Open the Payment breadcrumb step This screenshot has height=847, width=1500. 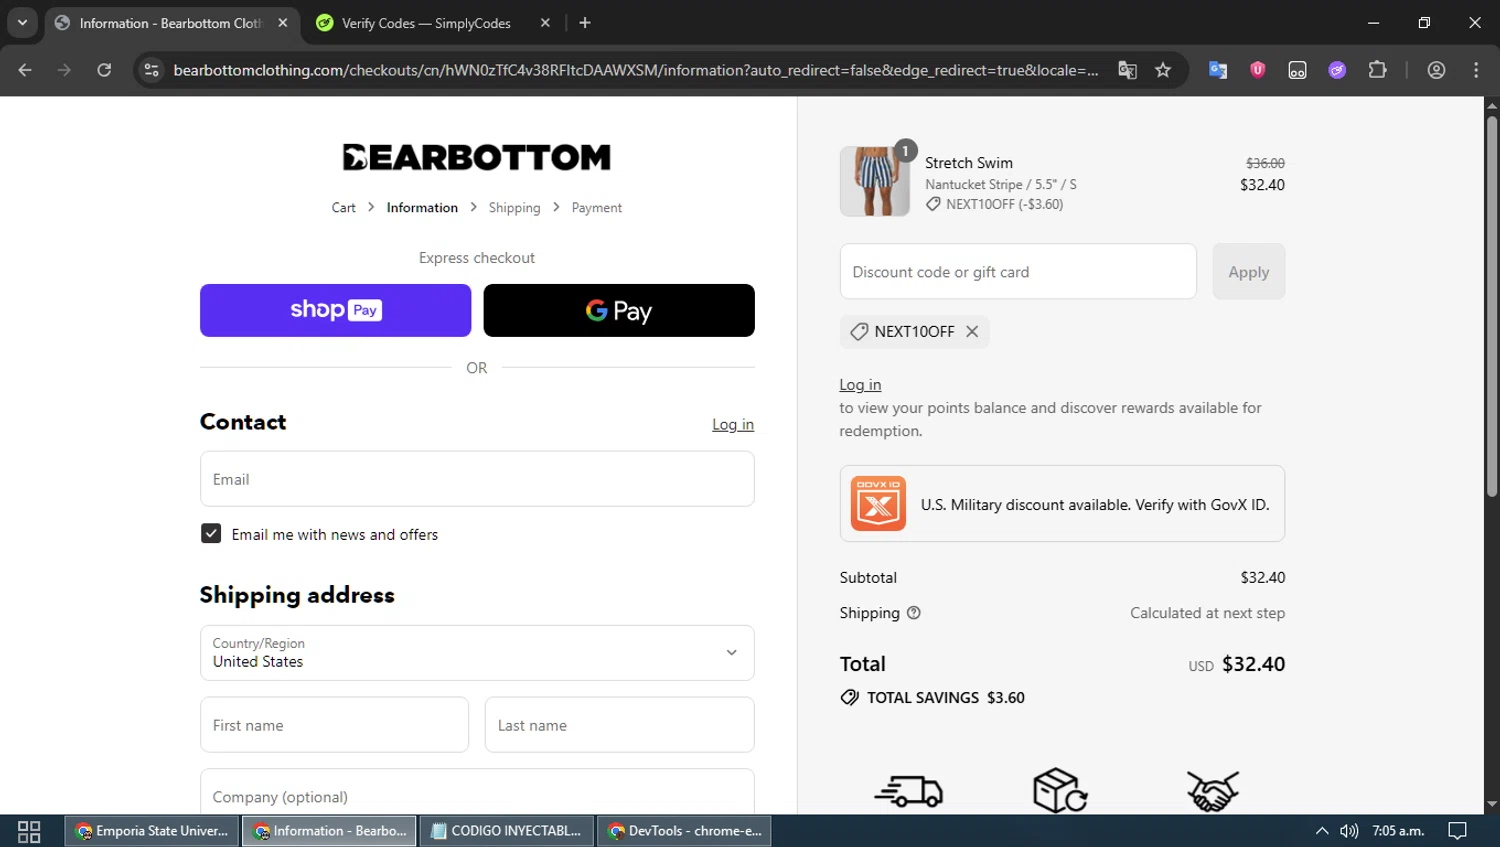pyautogui.click(x=597, y=208)
